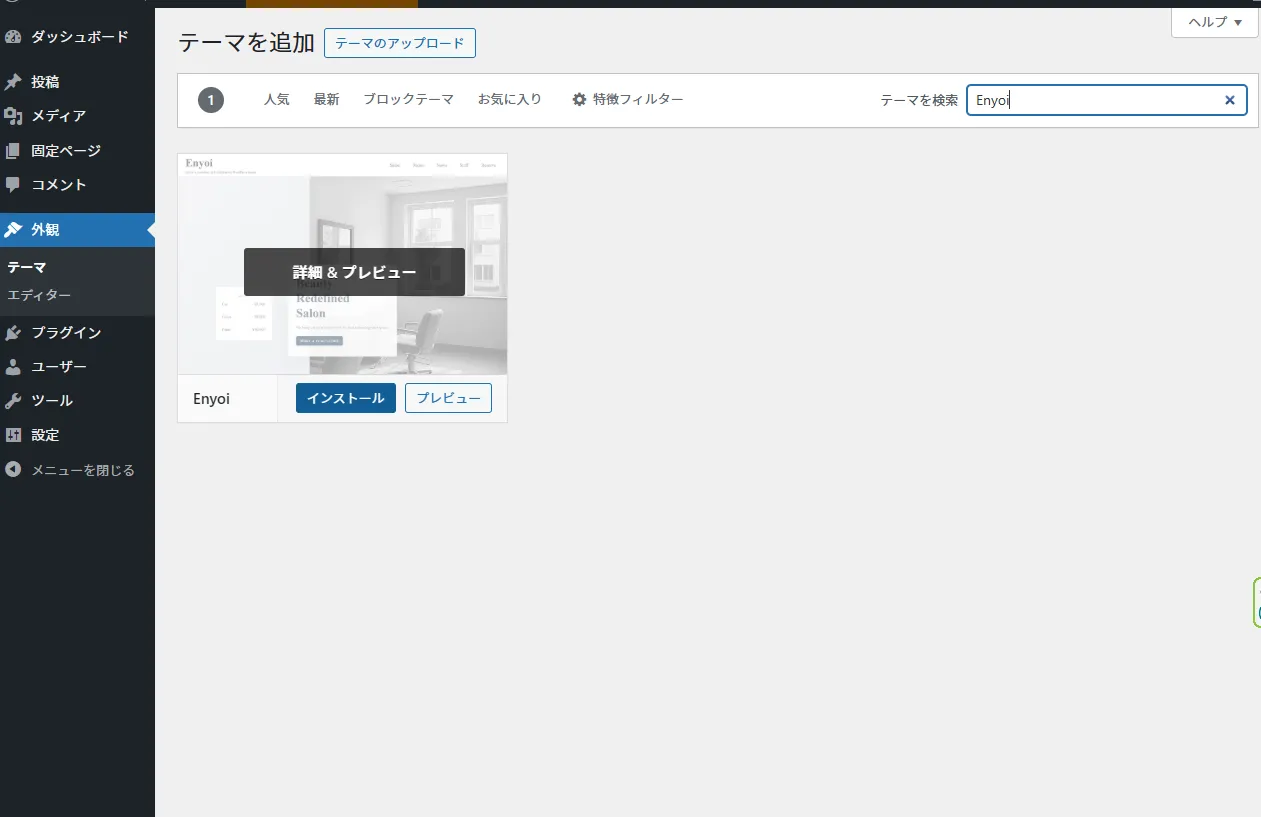Image resolution: width=1261 pixels, height=817 pixels.
Task: Open Media via its sidebar icon
Action: click(13, 116)
